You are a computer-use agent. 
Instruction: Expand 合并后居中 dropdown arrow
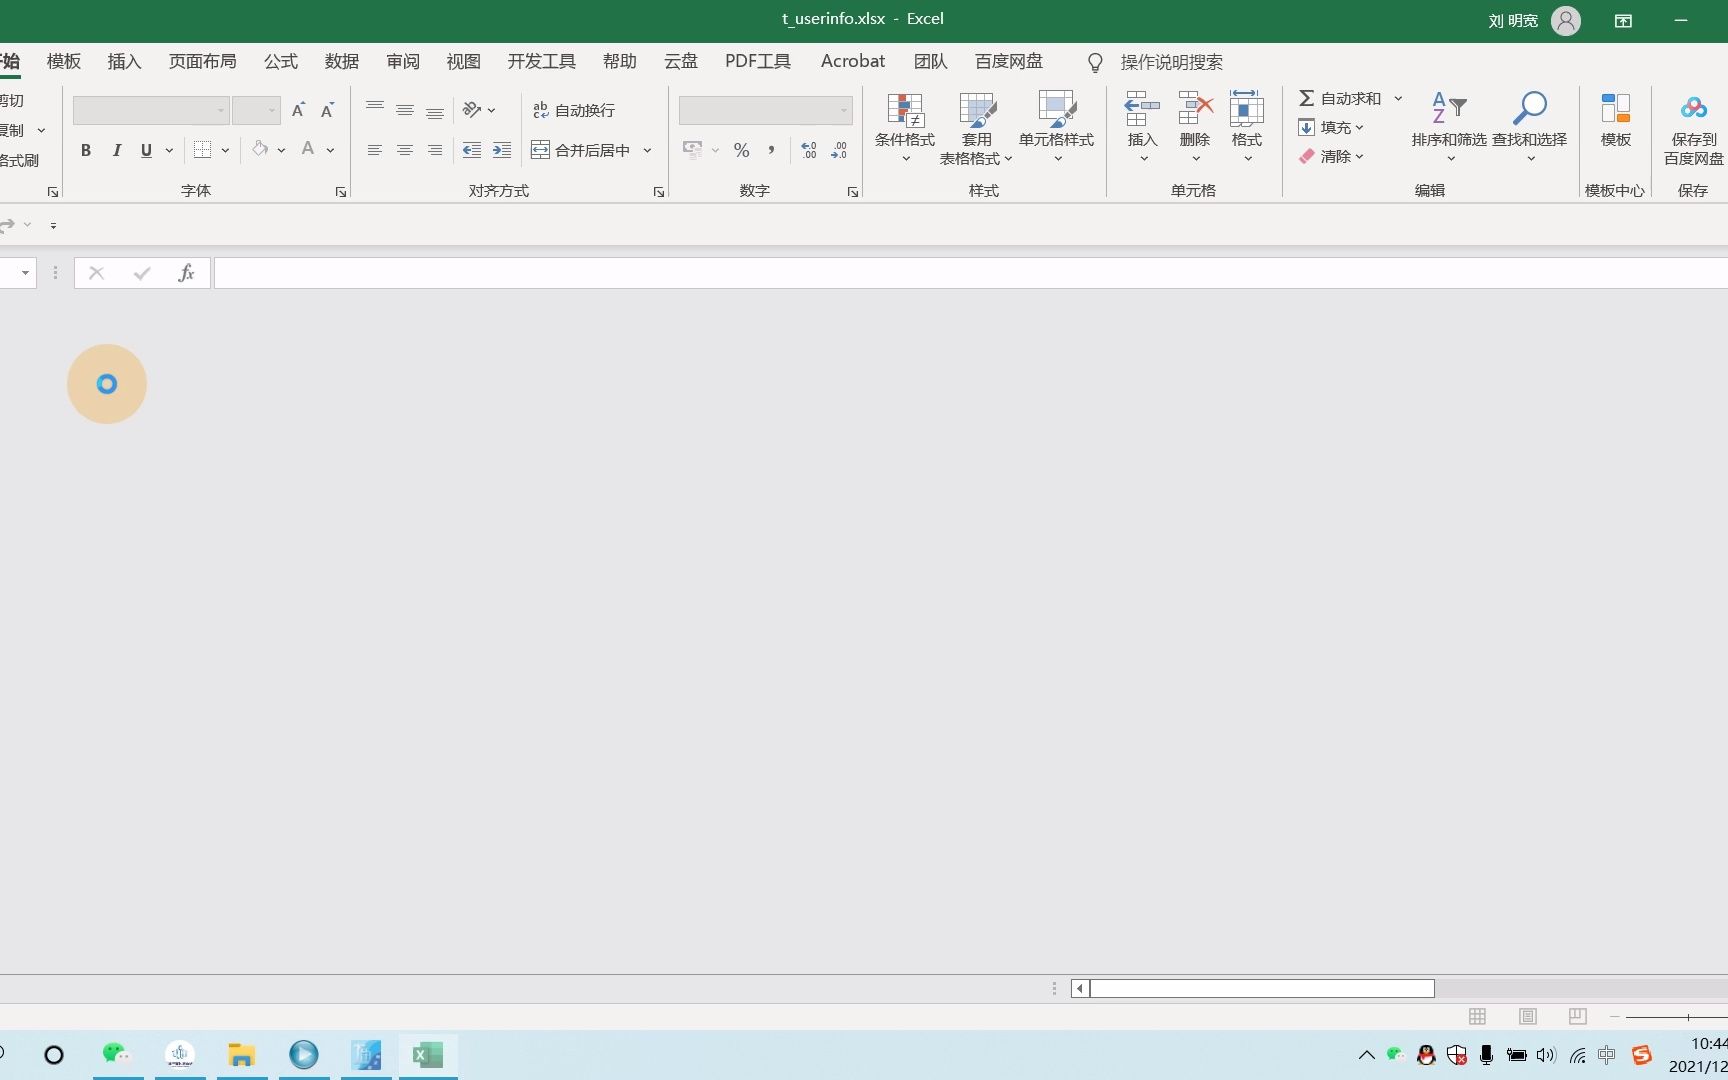(x=647, y=150)
